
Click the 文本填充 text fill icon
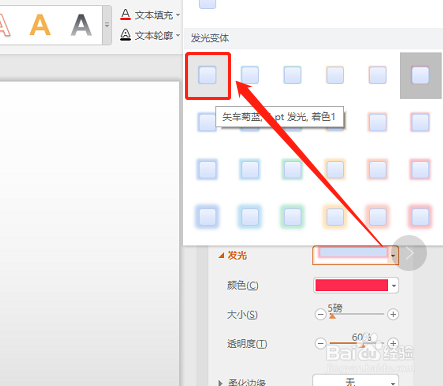tap(125, 15)
